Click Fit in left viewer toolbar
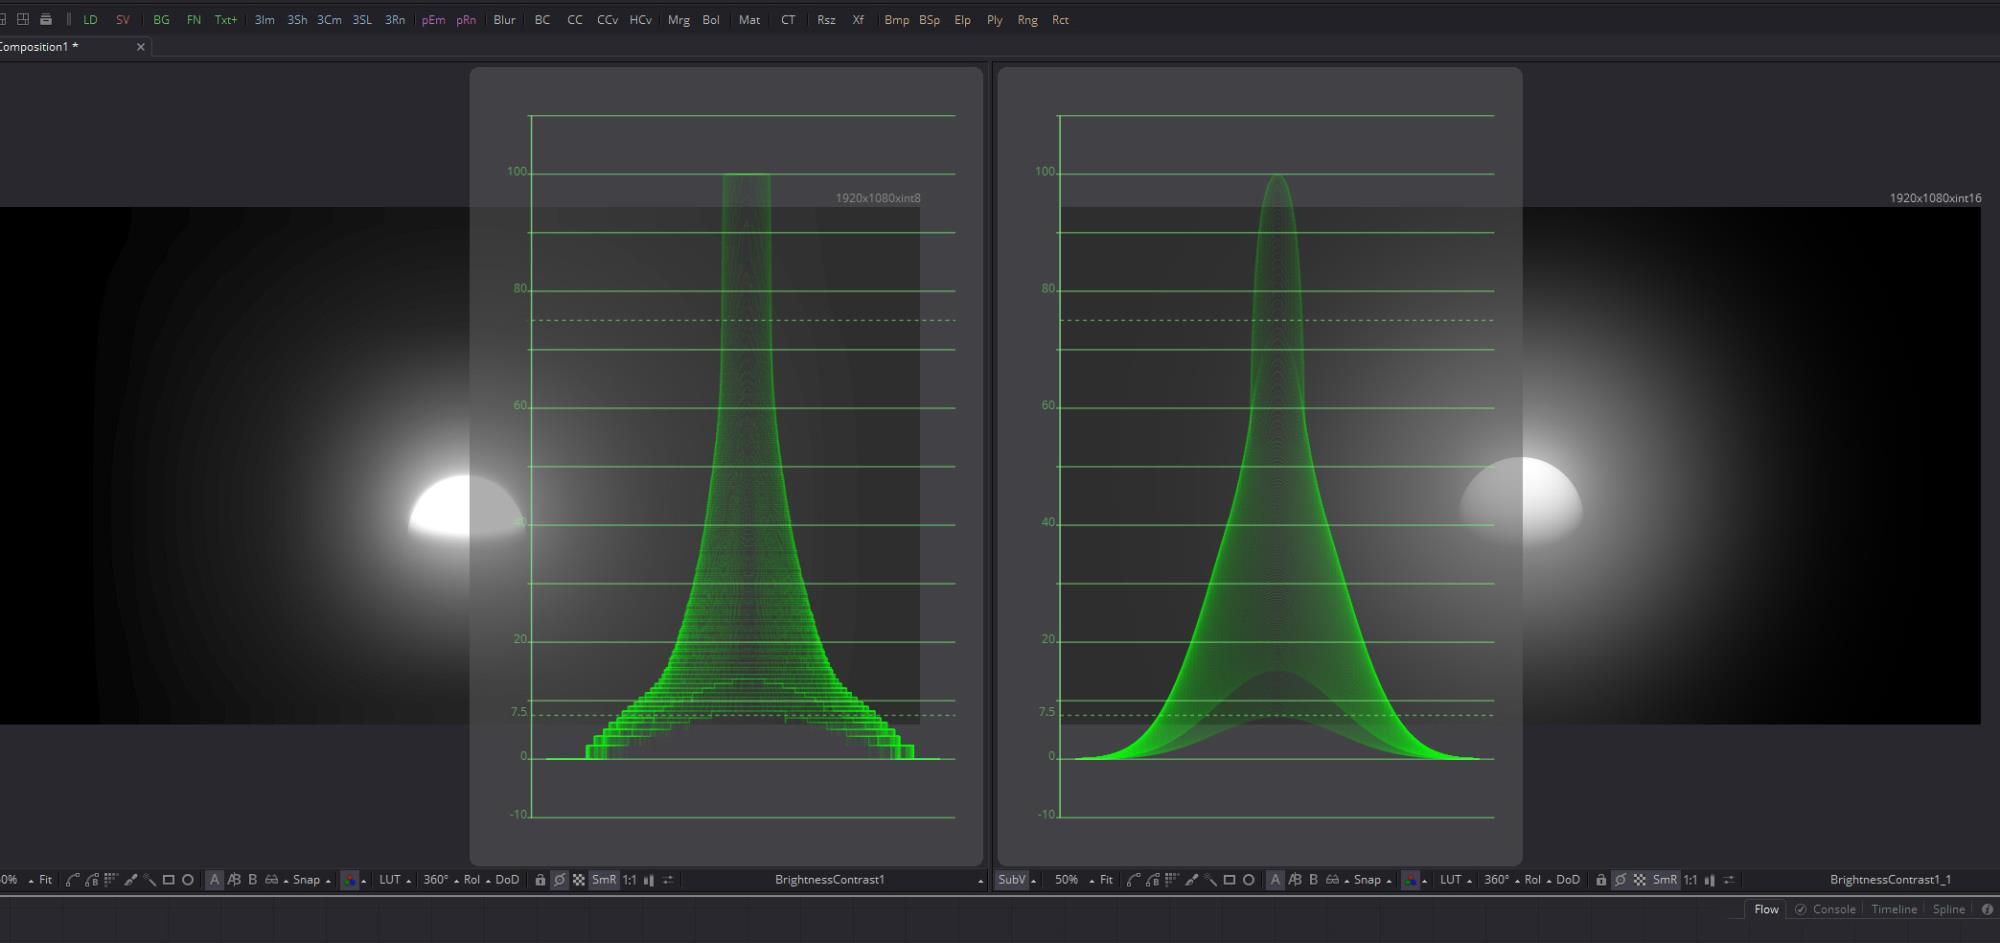2000x943 pixels. pyautogui.click(x=45, y=880)
